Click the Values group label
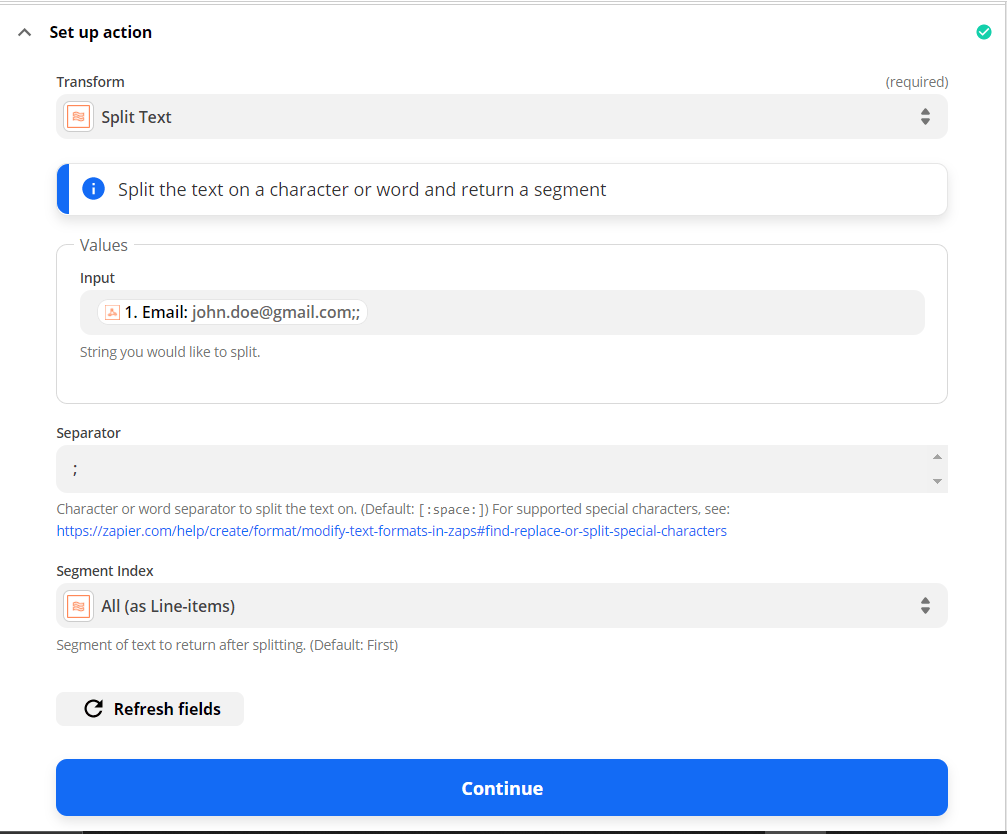The width and height of the screenshot is (1007, 834). 103,245
